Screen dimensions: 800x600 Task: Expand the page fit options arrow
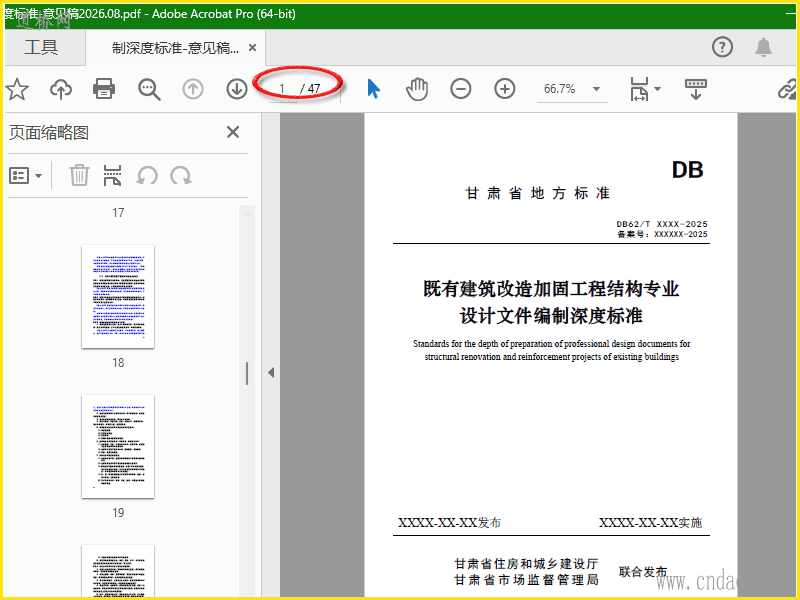657,89
